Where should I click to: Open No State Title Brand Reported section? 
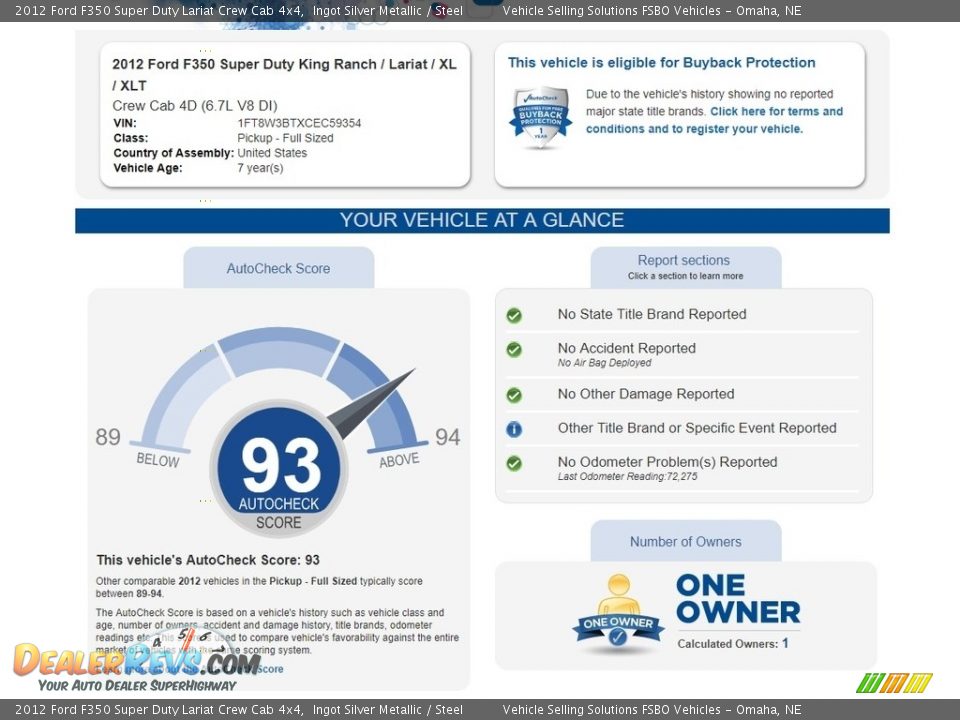pos(652,314)
